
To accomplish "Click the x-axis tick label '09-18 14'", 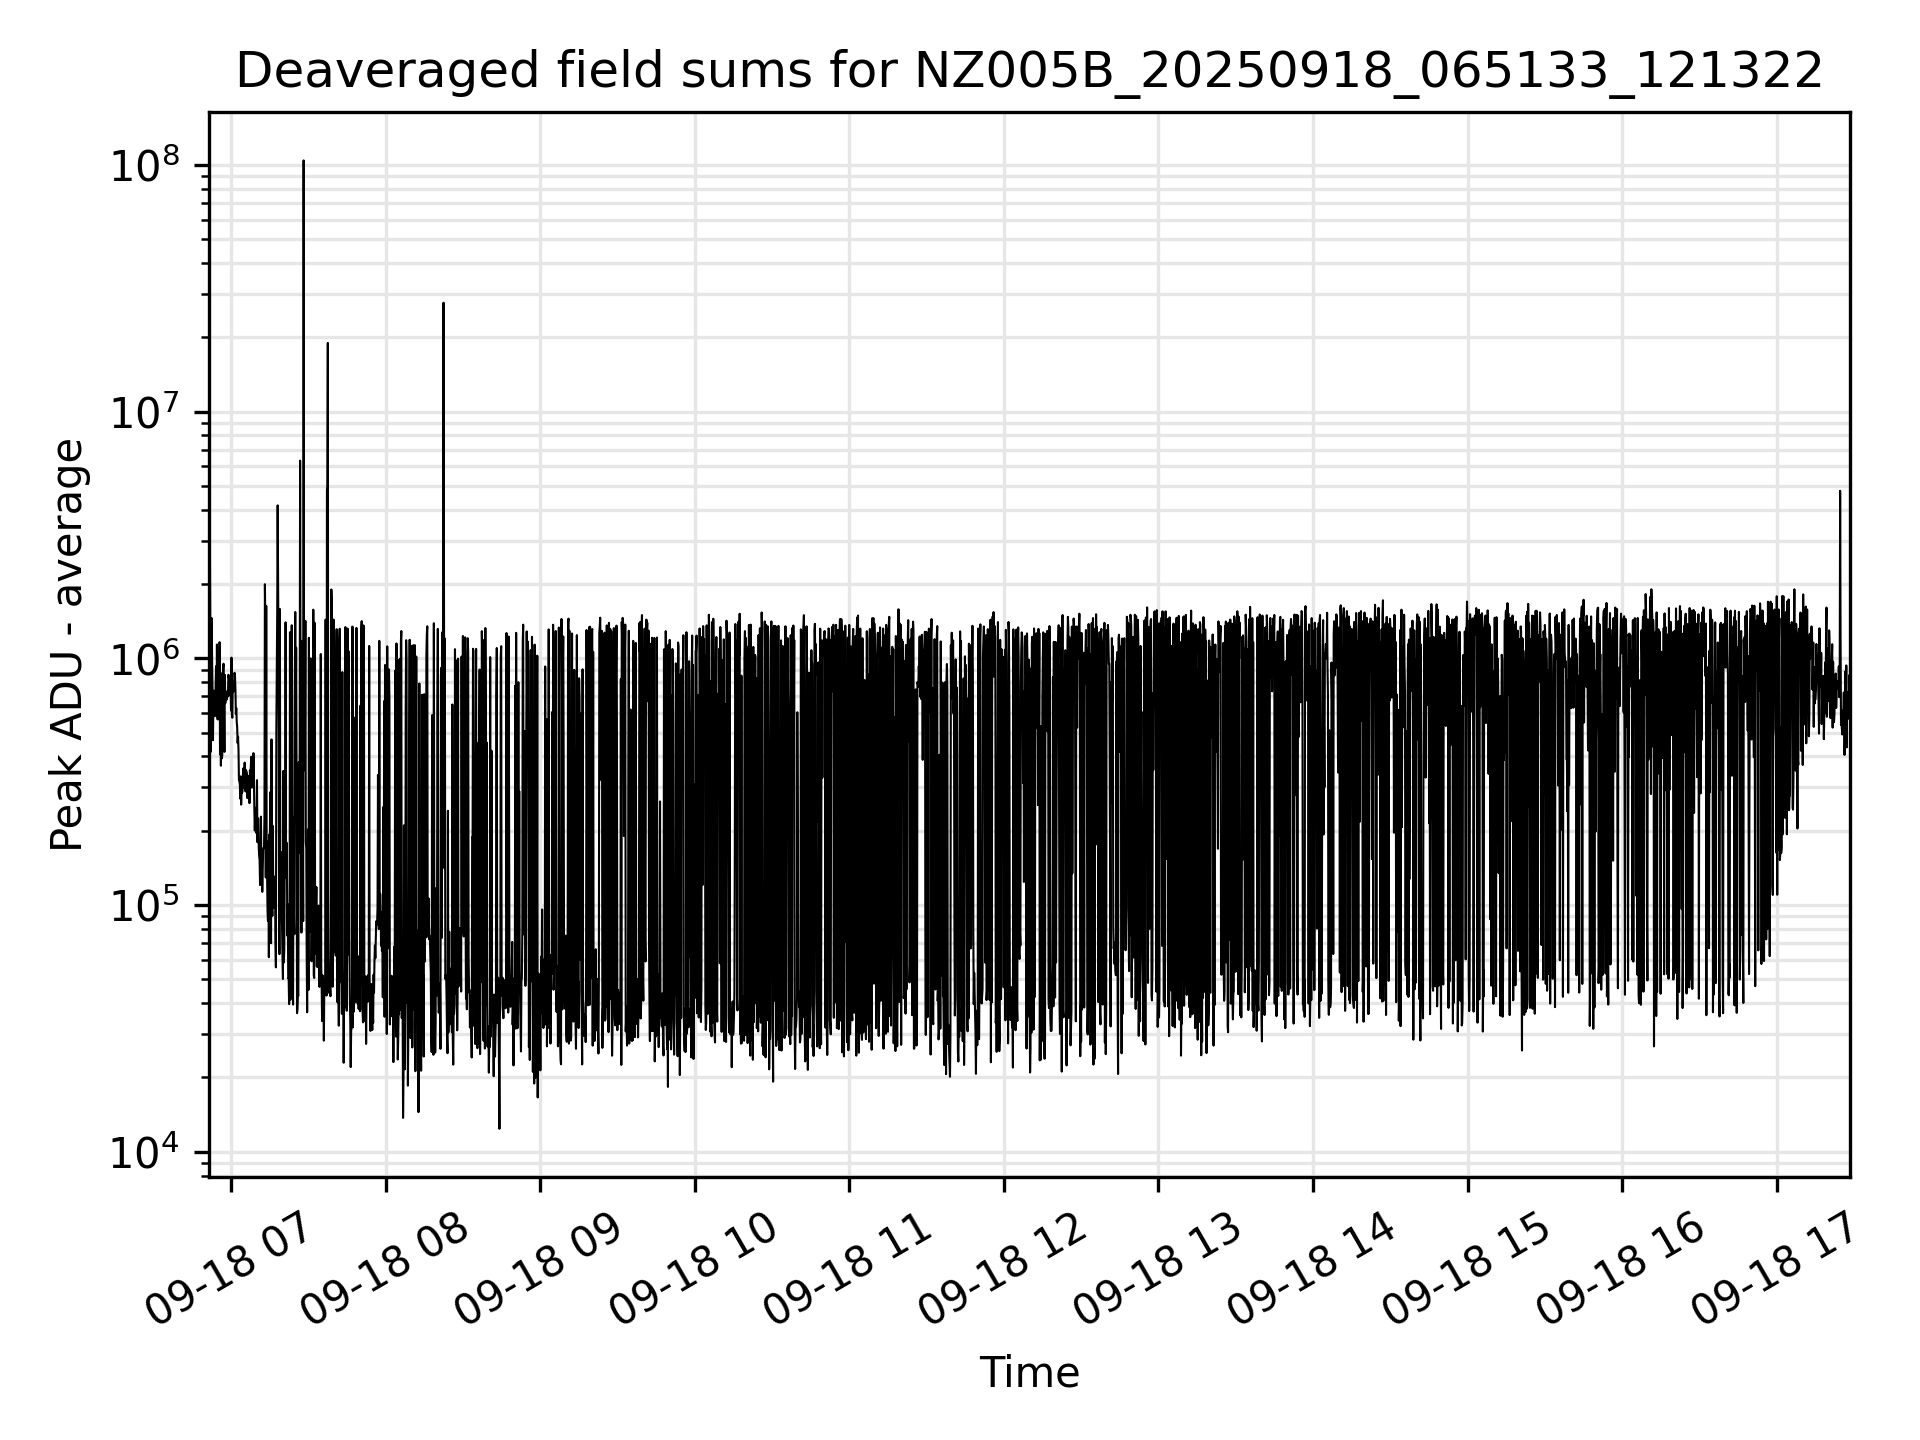I will click(1310, 1268).
